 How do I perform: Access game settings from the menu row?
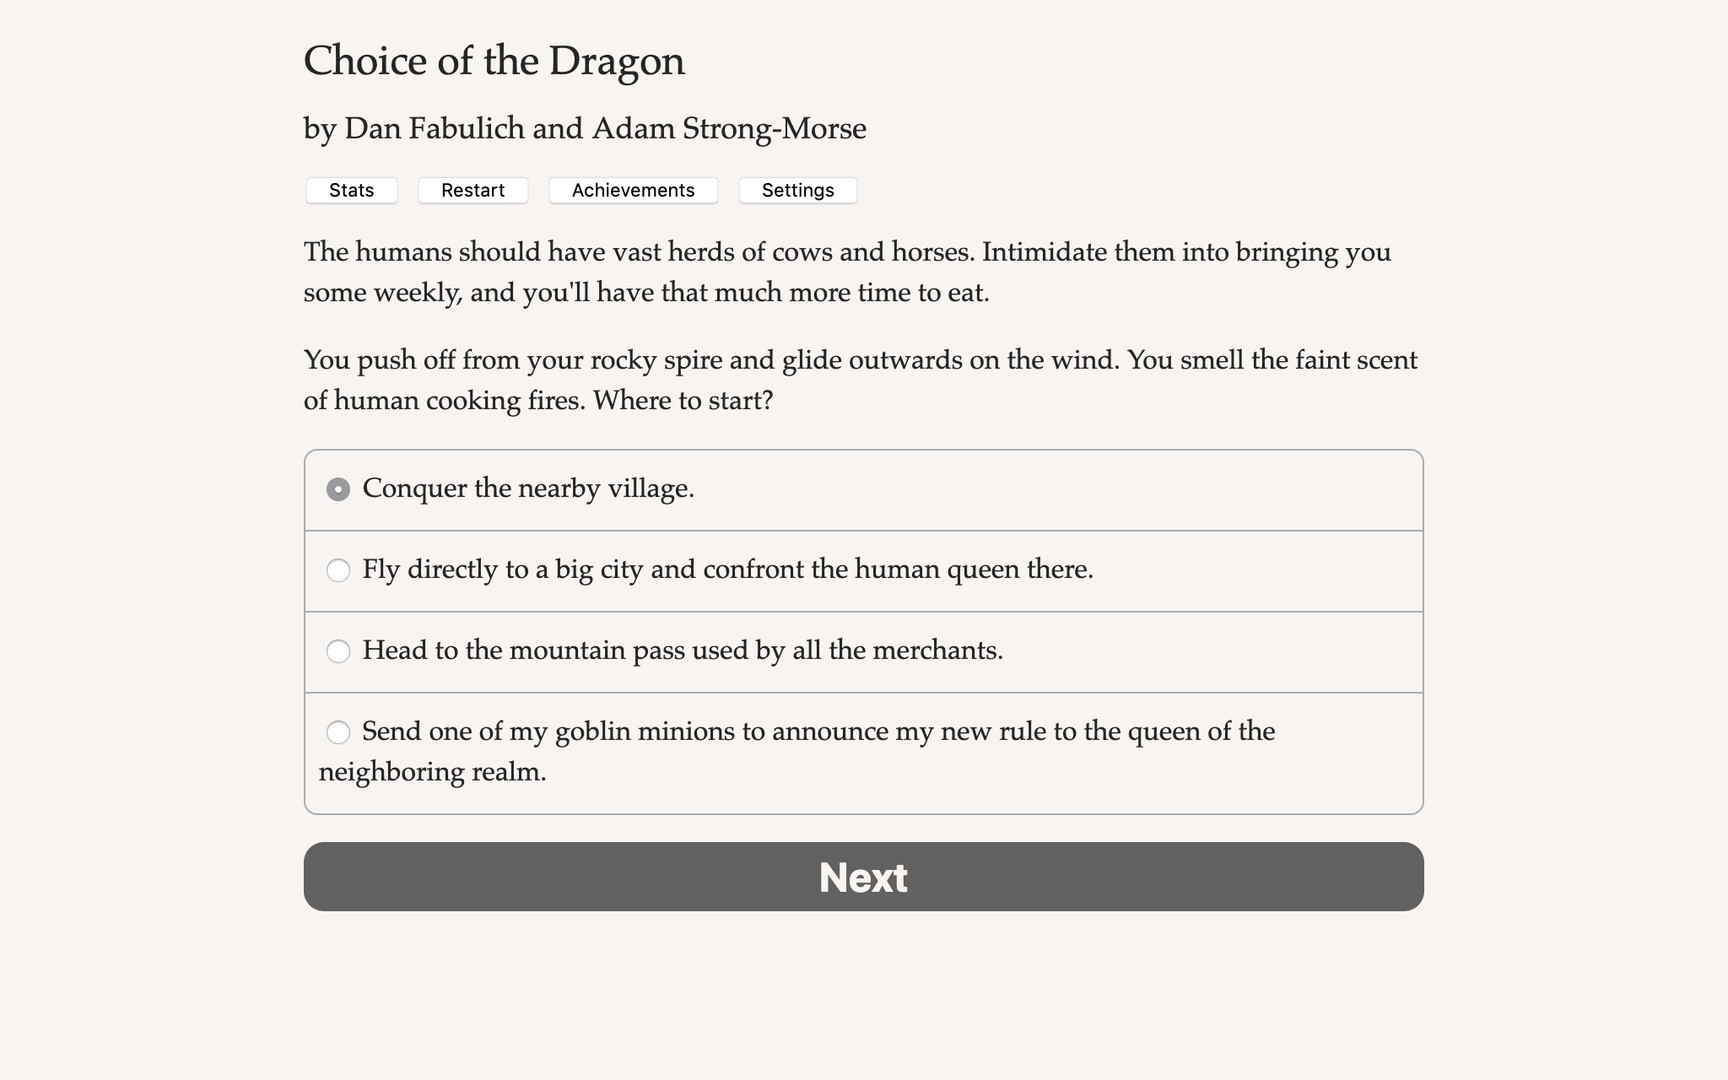[797, 190]
